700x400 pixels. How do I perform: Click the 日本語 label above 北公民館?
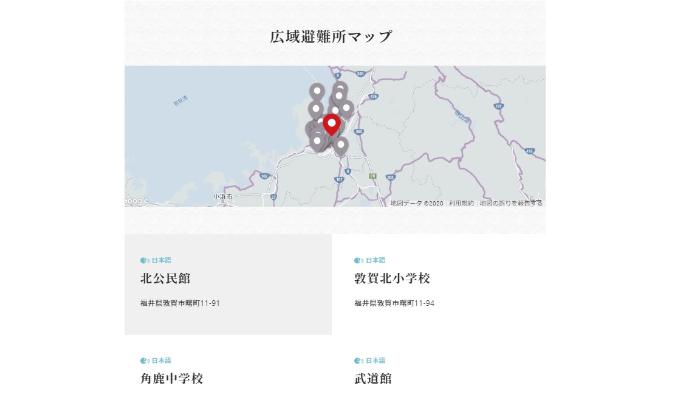click(x=161, y=260)
